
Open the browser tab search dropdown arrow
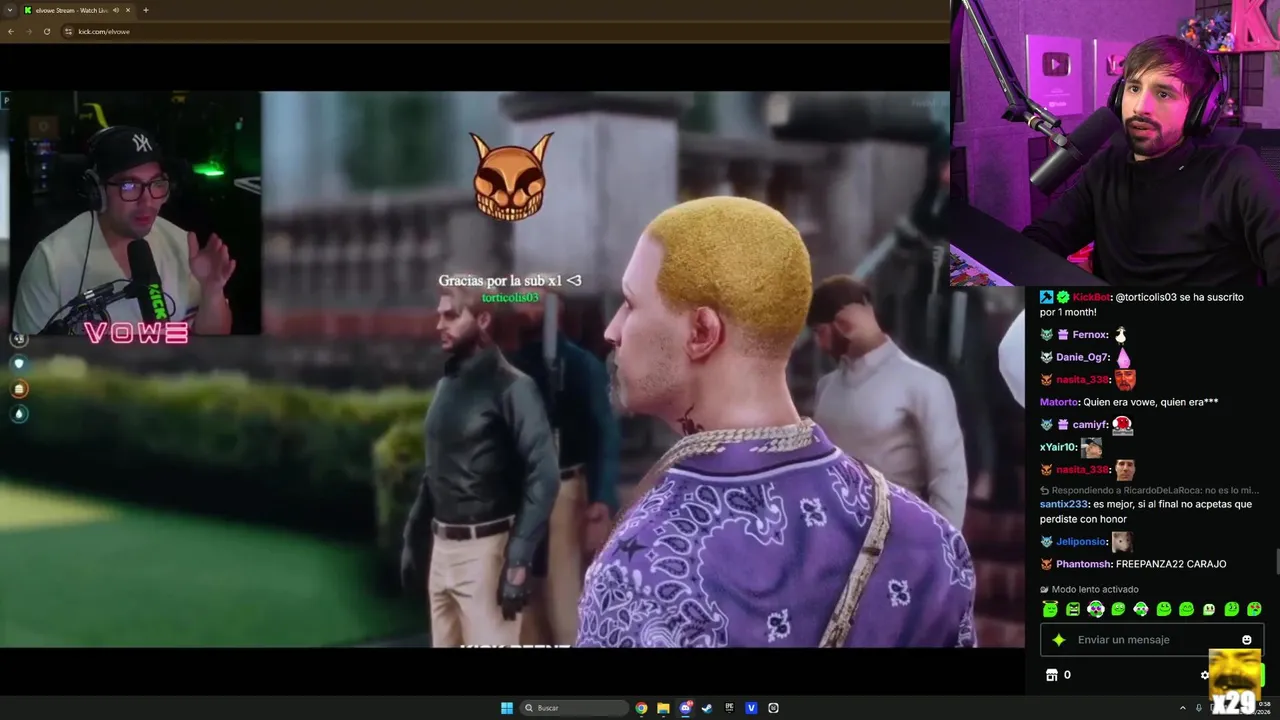click(x=10, y=10)
